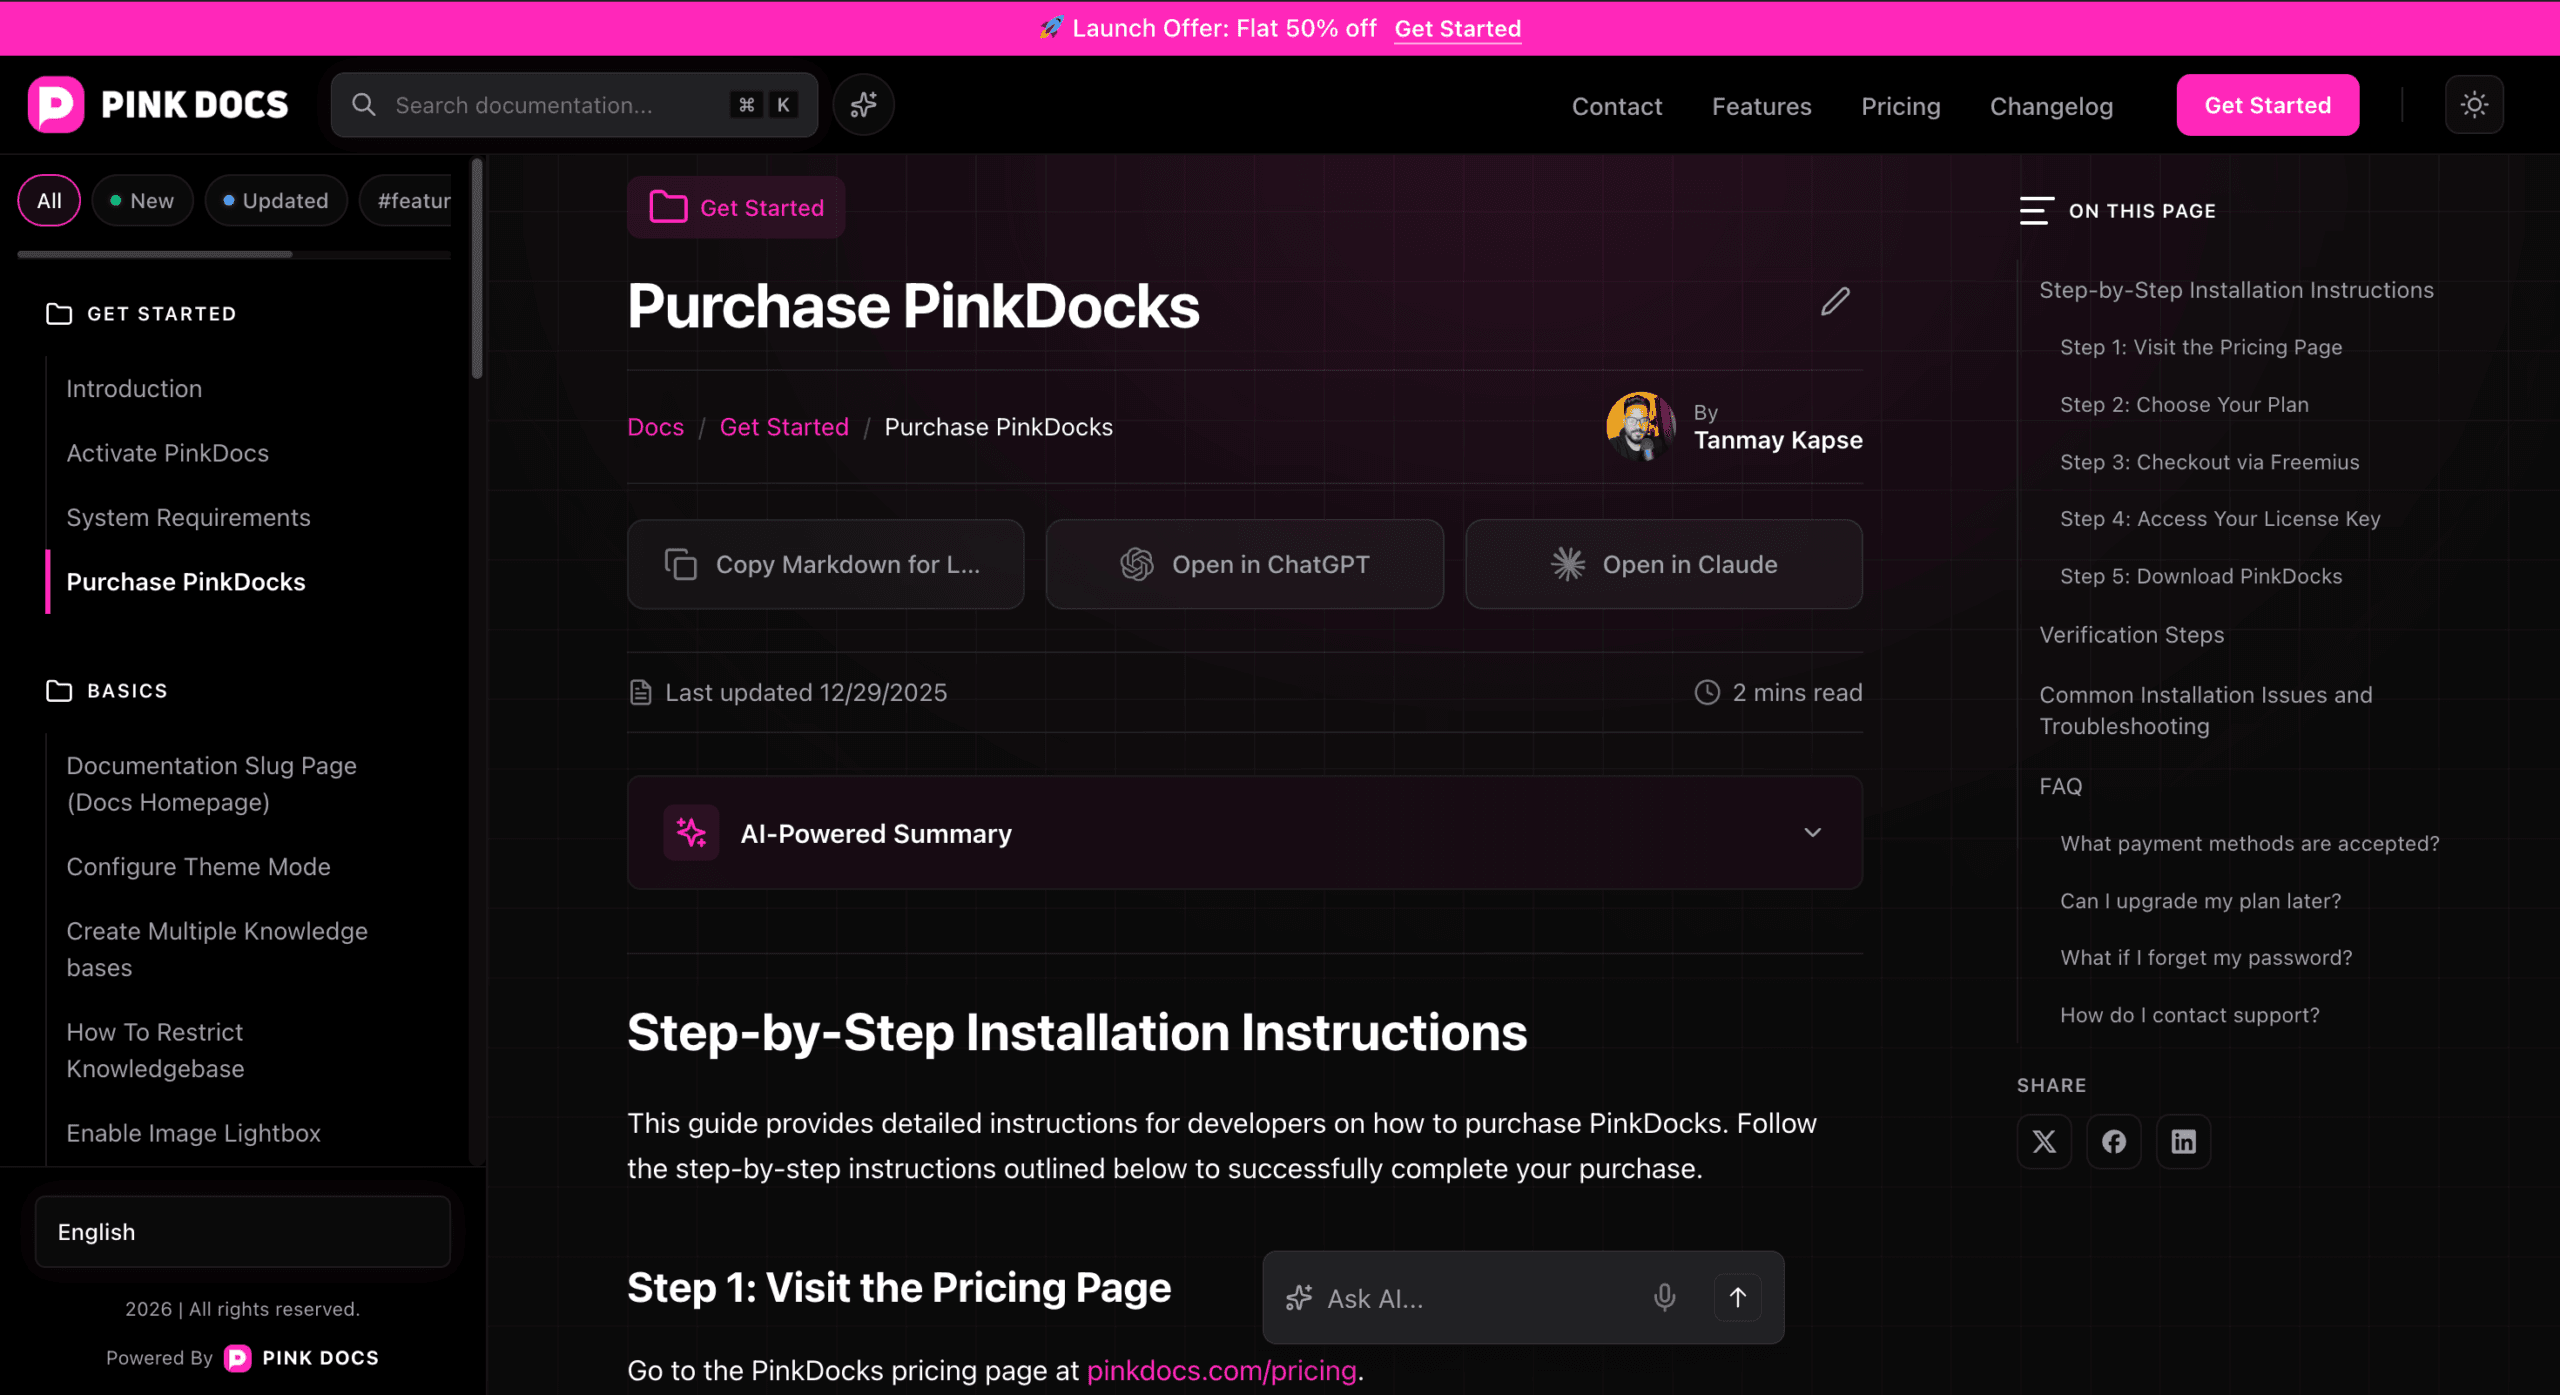Screen dimensions: 2560x1395
Task: Open AI search via the sparkles icon
Action: [x=862, y=104]
